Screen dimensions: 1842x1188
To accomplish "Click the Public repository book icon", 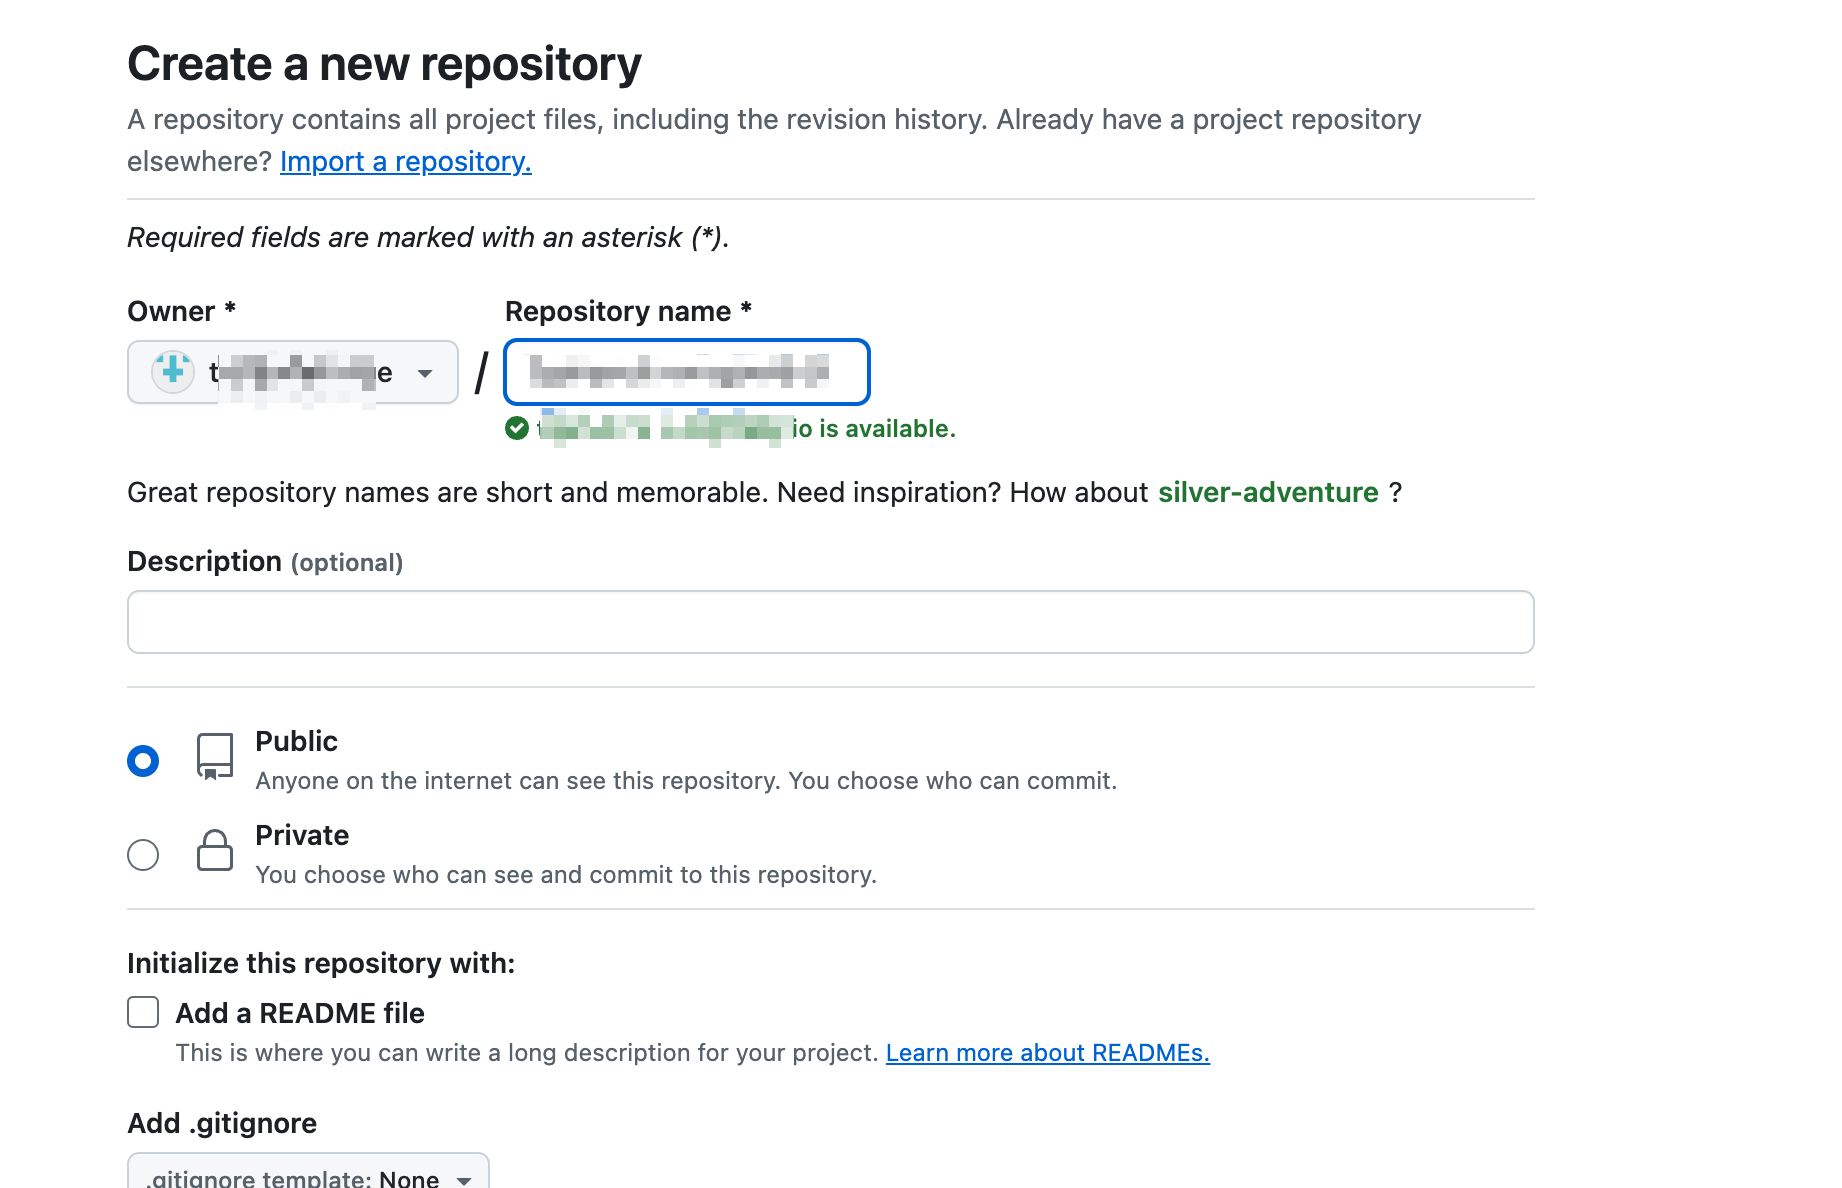I will (x=215, y=757).
